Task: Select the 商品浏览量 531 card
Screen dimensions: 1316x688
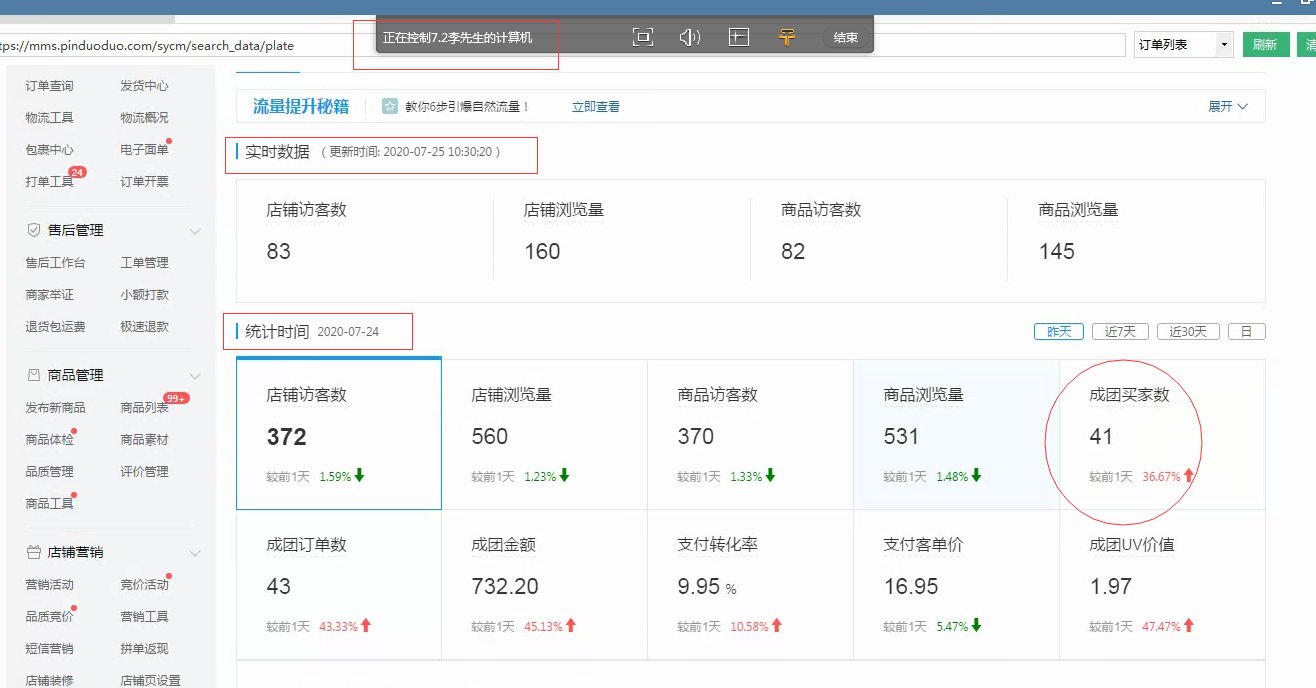Action: [x=957, y=435]
